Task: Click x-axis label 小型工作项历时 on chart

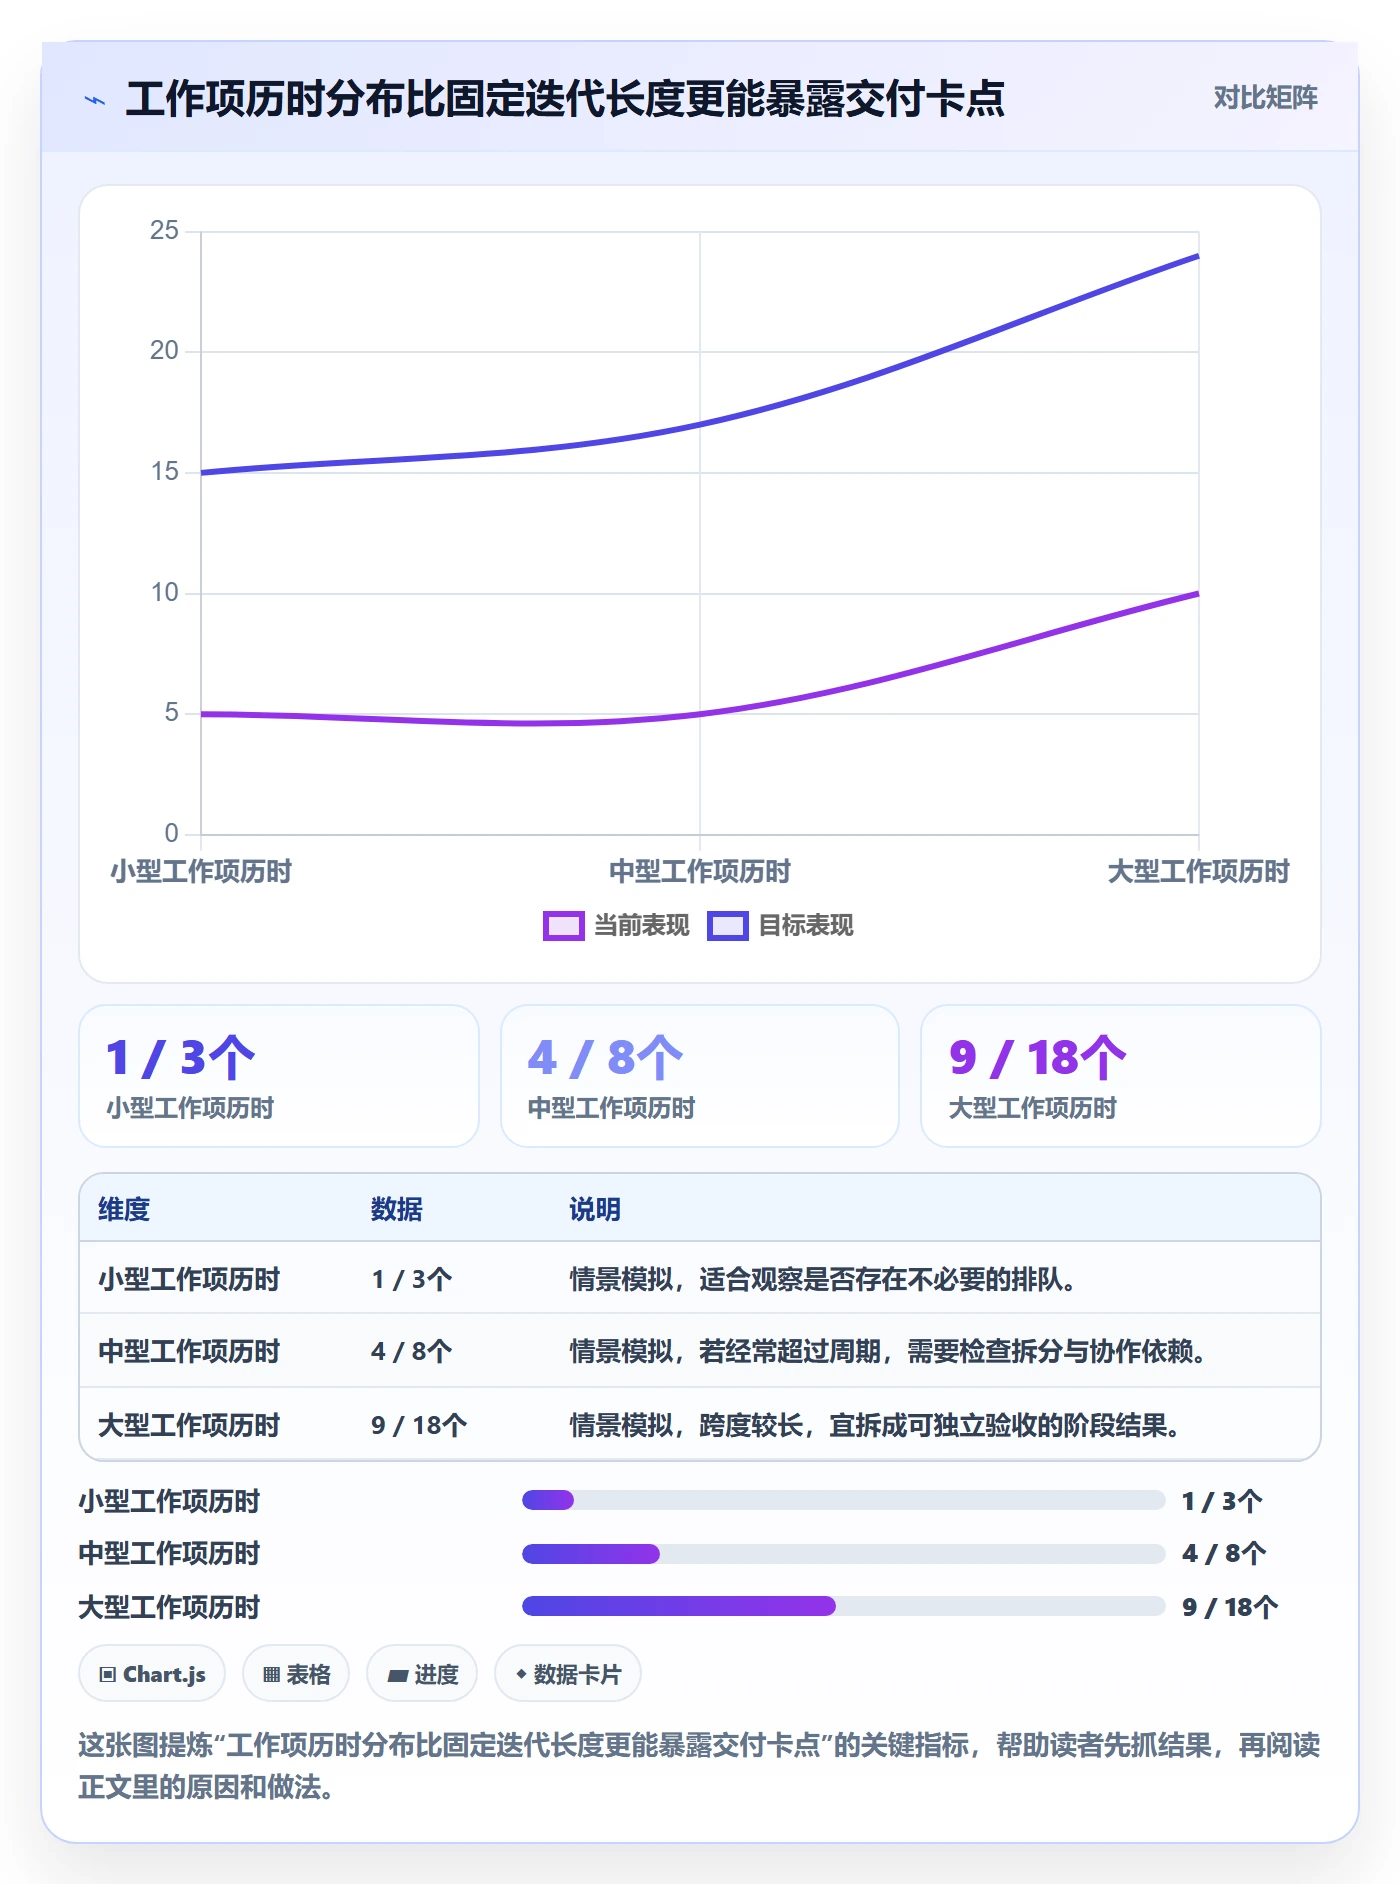Action: tap(201, 872)
